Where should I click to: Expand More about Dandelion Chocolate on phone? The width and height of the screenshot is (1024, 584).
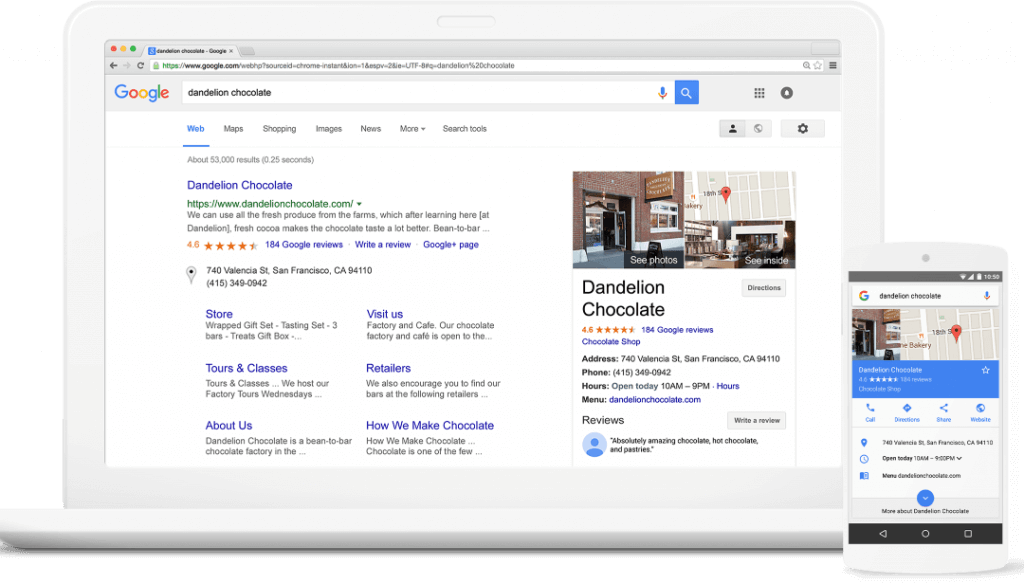coord(925,497)
